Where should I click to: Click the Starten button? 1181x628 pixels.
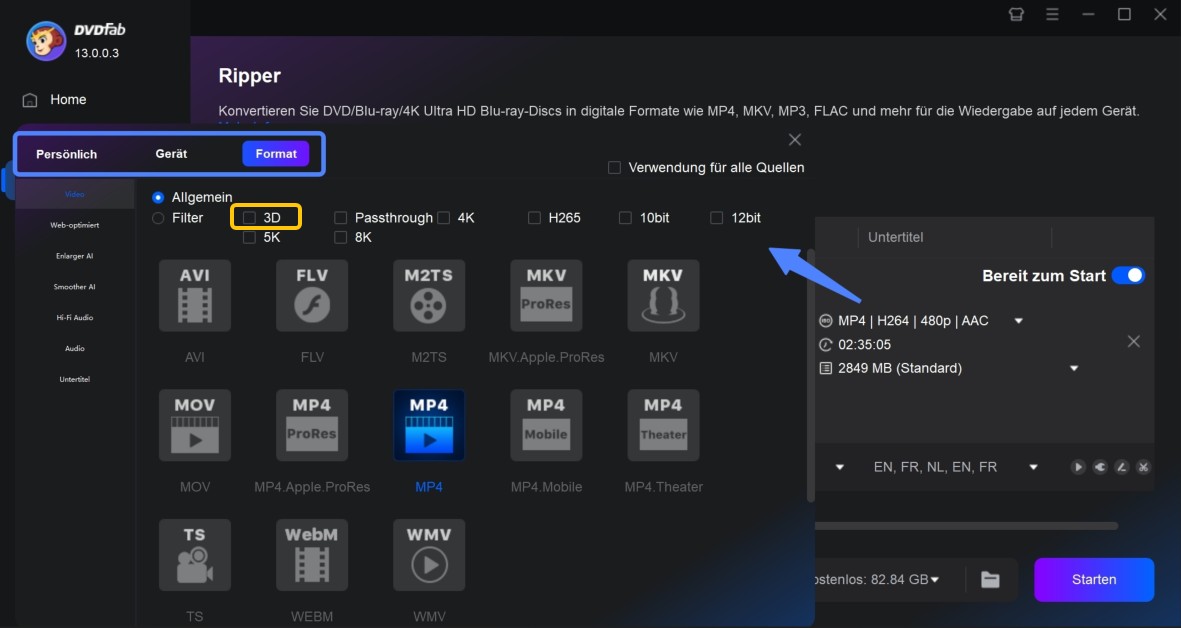click(x=1094, y=580)
